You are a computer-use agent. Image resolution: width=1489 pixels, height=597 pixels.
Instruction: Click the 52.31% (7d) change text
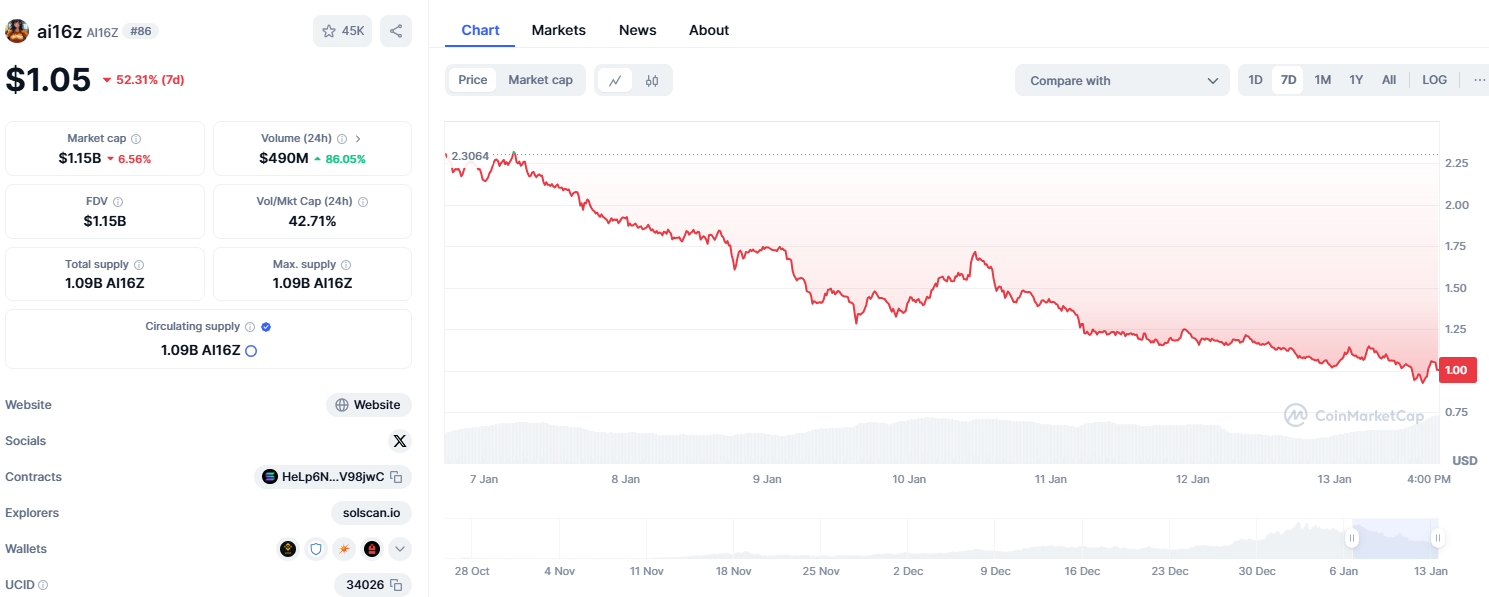pos(150,80)
